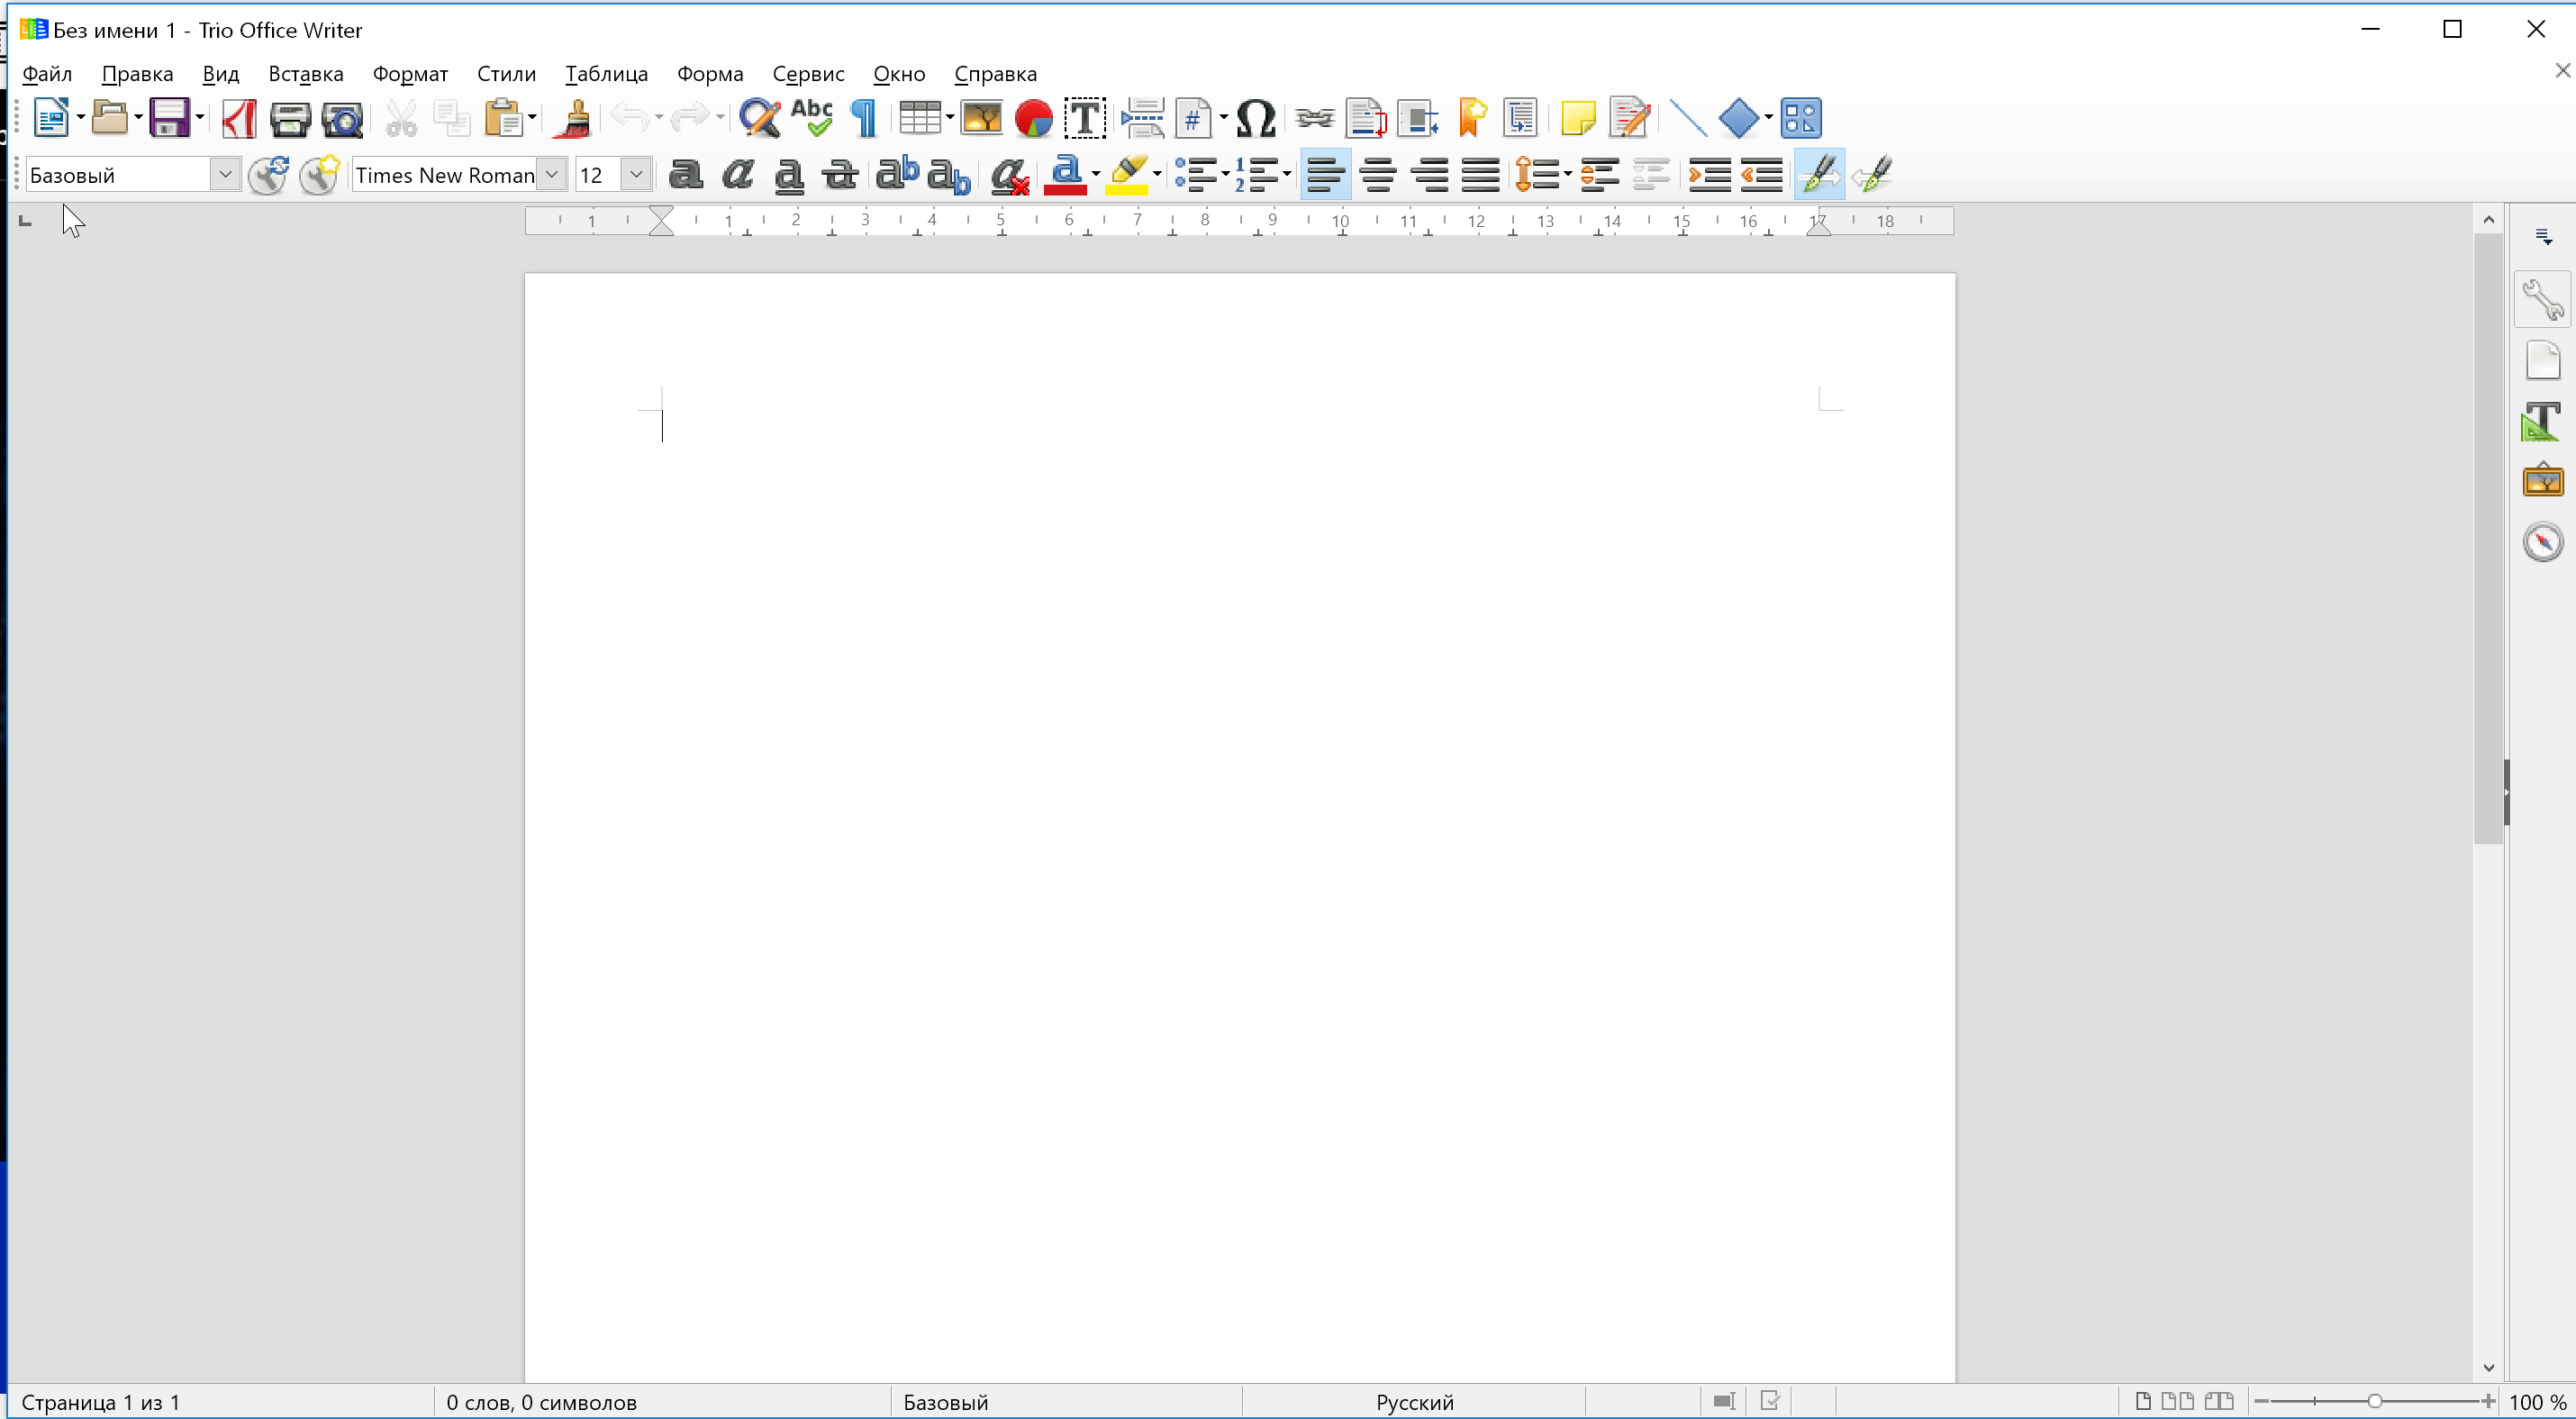This screenshot has height=1419, width=2576.
Task: Open the Вставка menu
Action: (305, 73)
